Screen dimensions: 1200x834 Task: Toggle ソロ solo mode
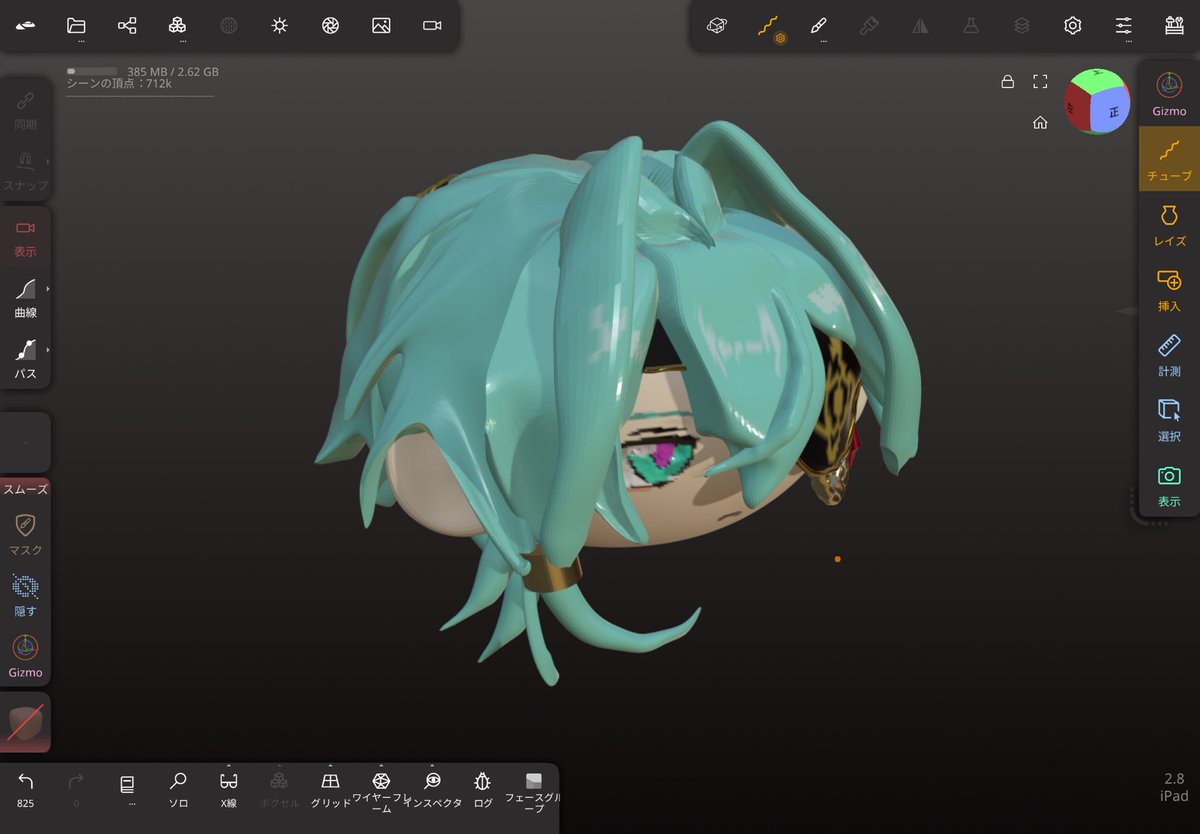(178, 788)
